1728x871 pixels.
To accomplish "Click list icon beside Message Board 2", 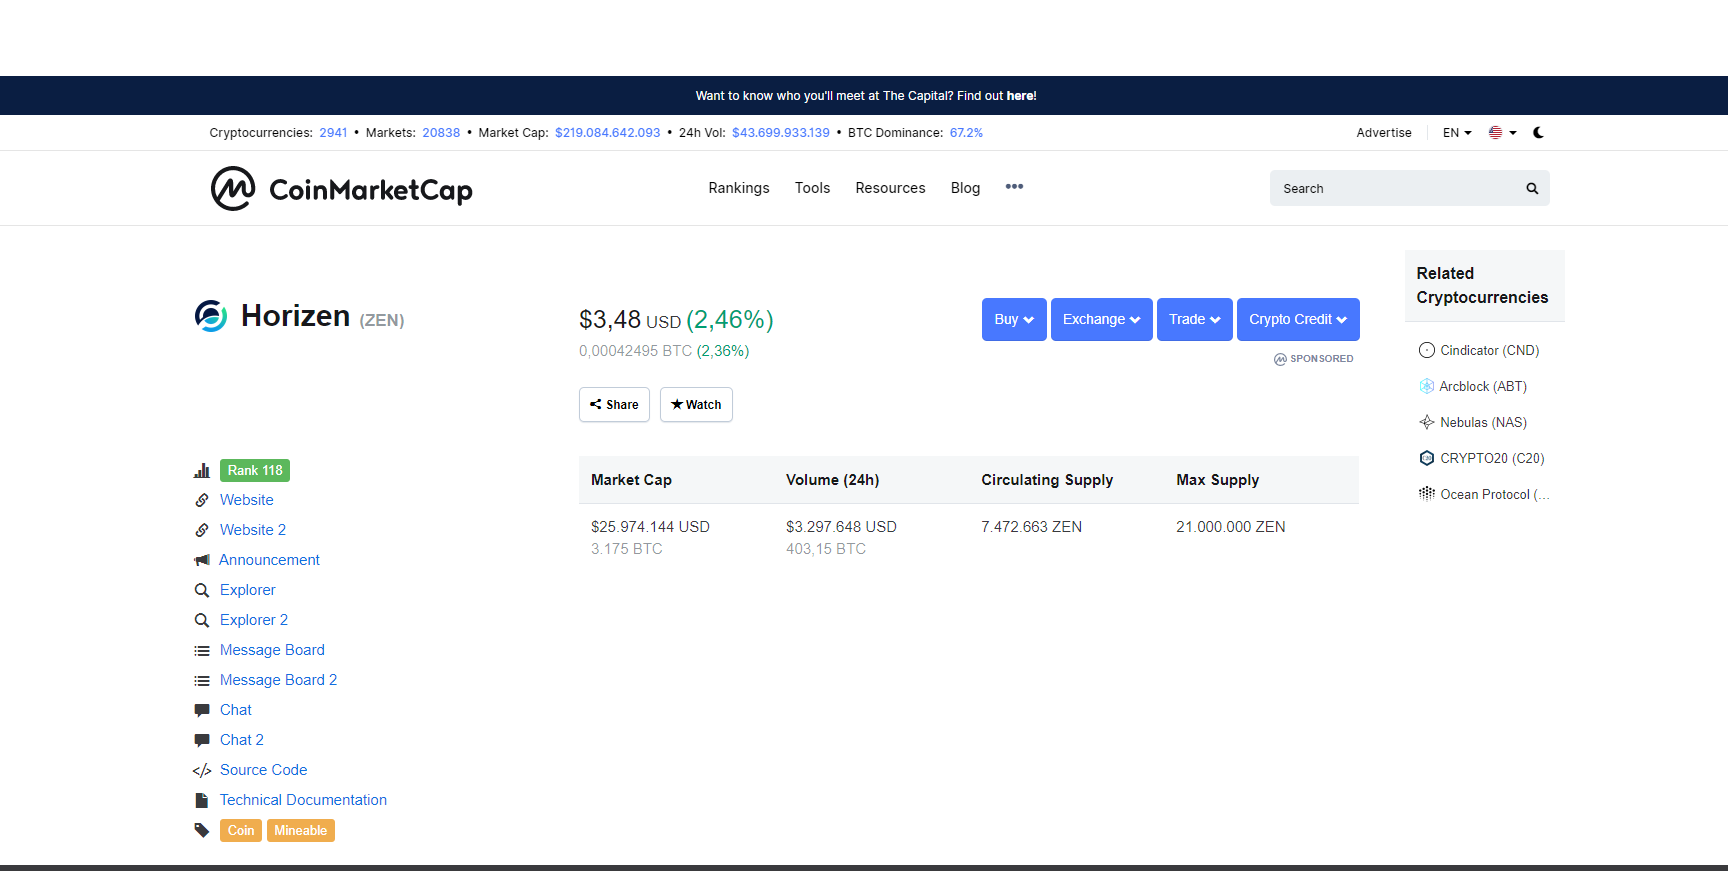I will click(x=202, y=681).
